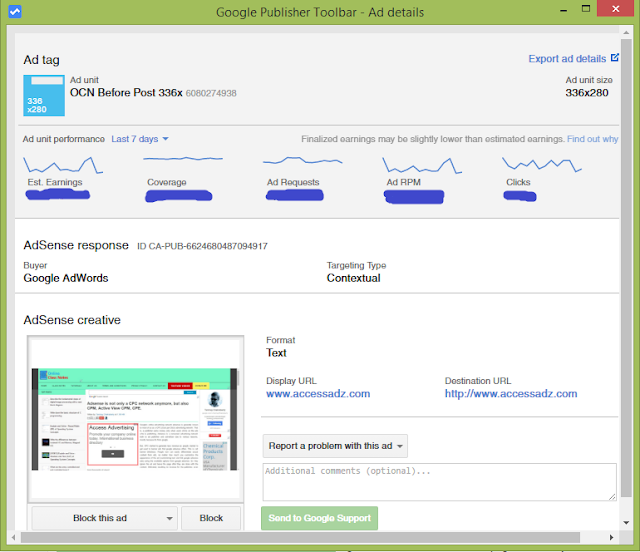Image resolution: width=640 pixels, height=552 pixels.
Task: Maximize the Ad details window
Action: (586, 9)
